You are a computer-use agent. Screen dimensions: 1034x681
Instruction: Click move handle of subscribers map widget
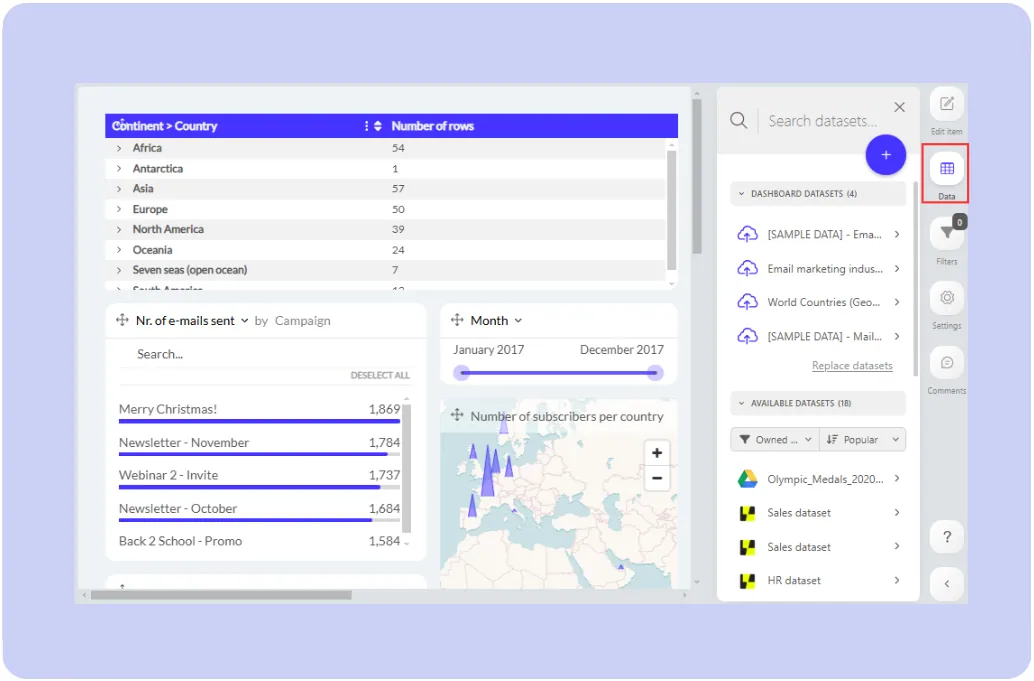coord(457,415)
